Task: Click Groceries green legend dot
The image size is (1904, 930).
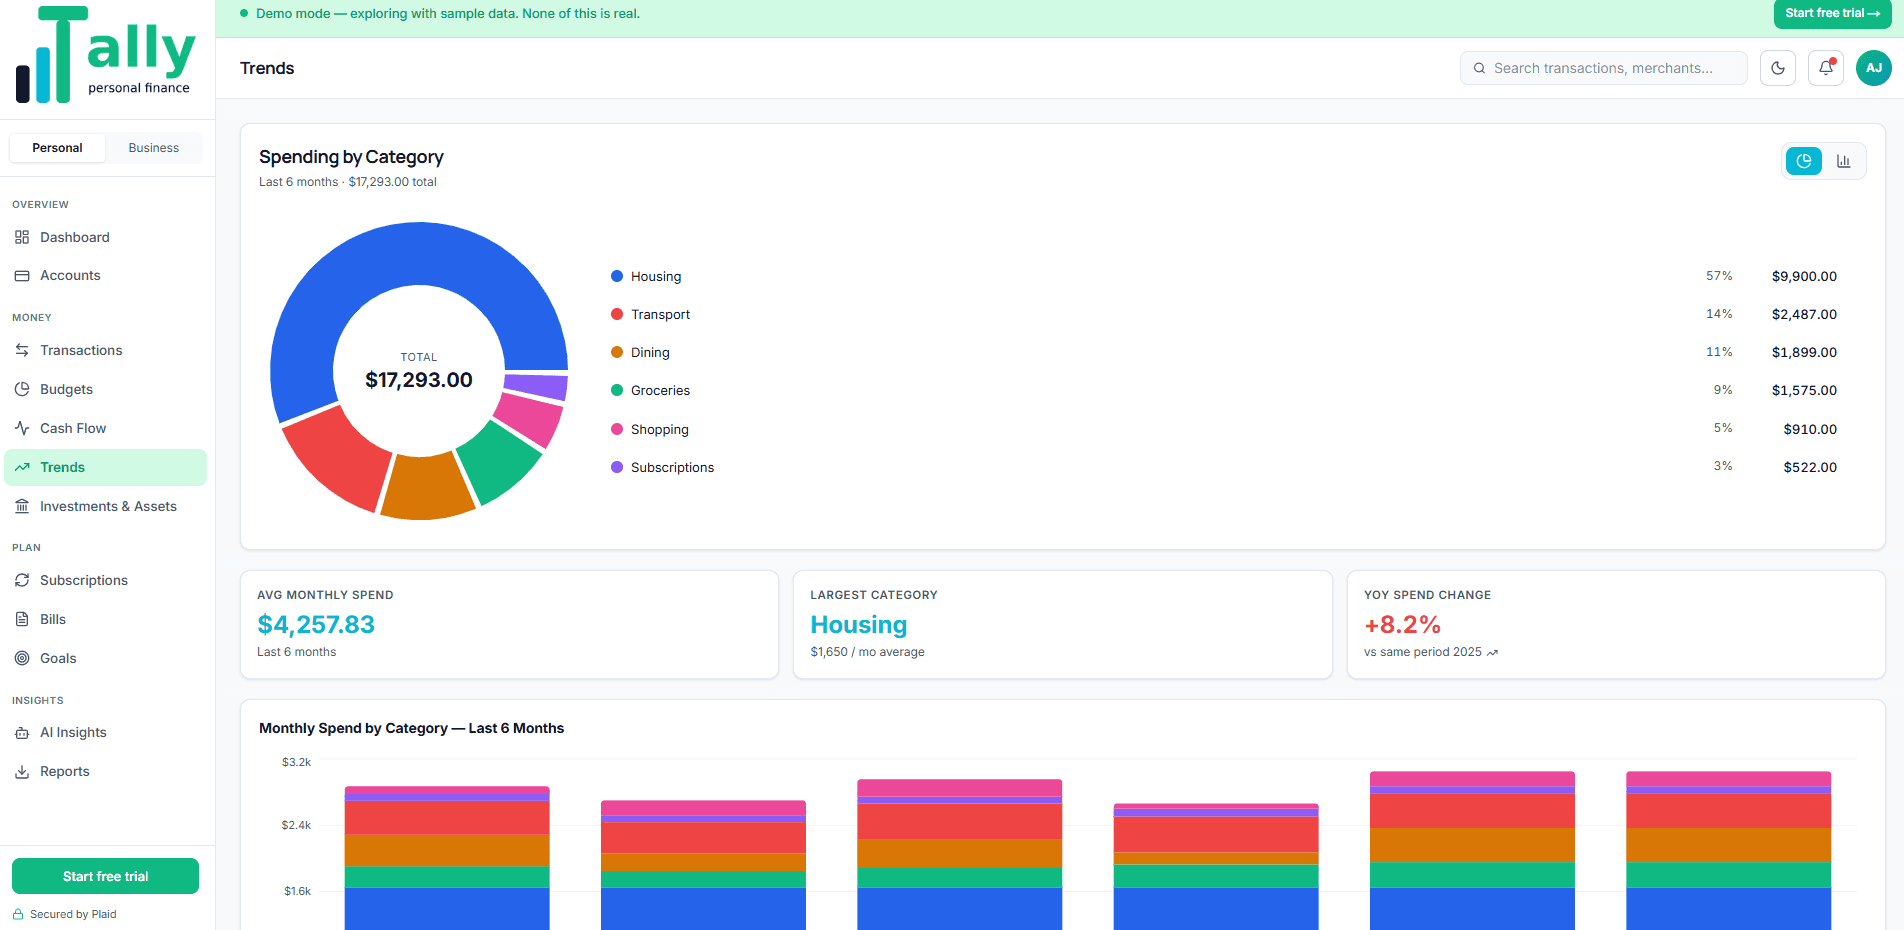Action: coord(617,390)
